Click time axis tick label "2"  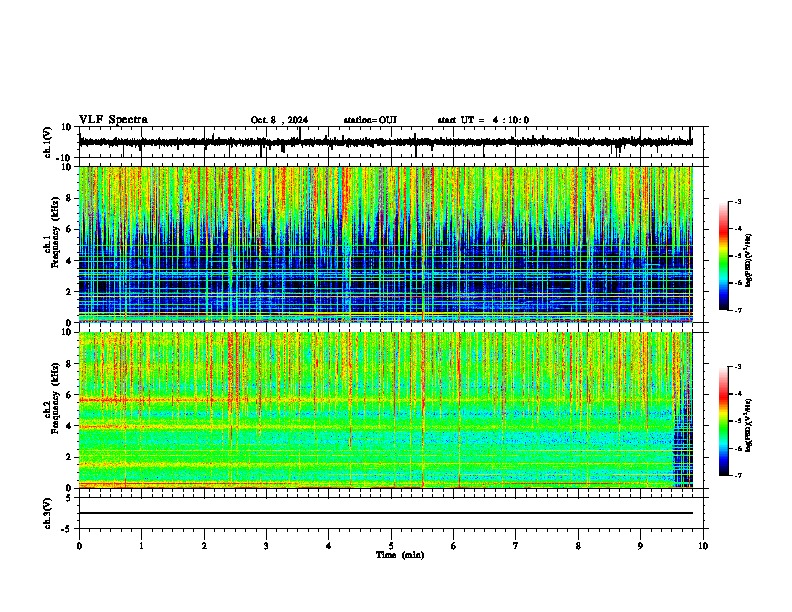point(204,546)
